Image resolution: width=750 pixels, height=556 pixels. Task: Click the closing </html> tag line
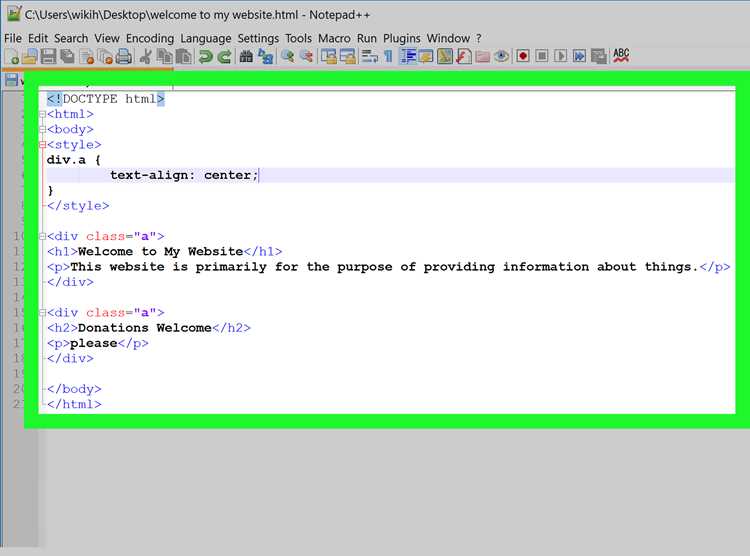point(74,404)
